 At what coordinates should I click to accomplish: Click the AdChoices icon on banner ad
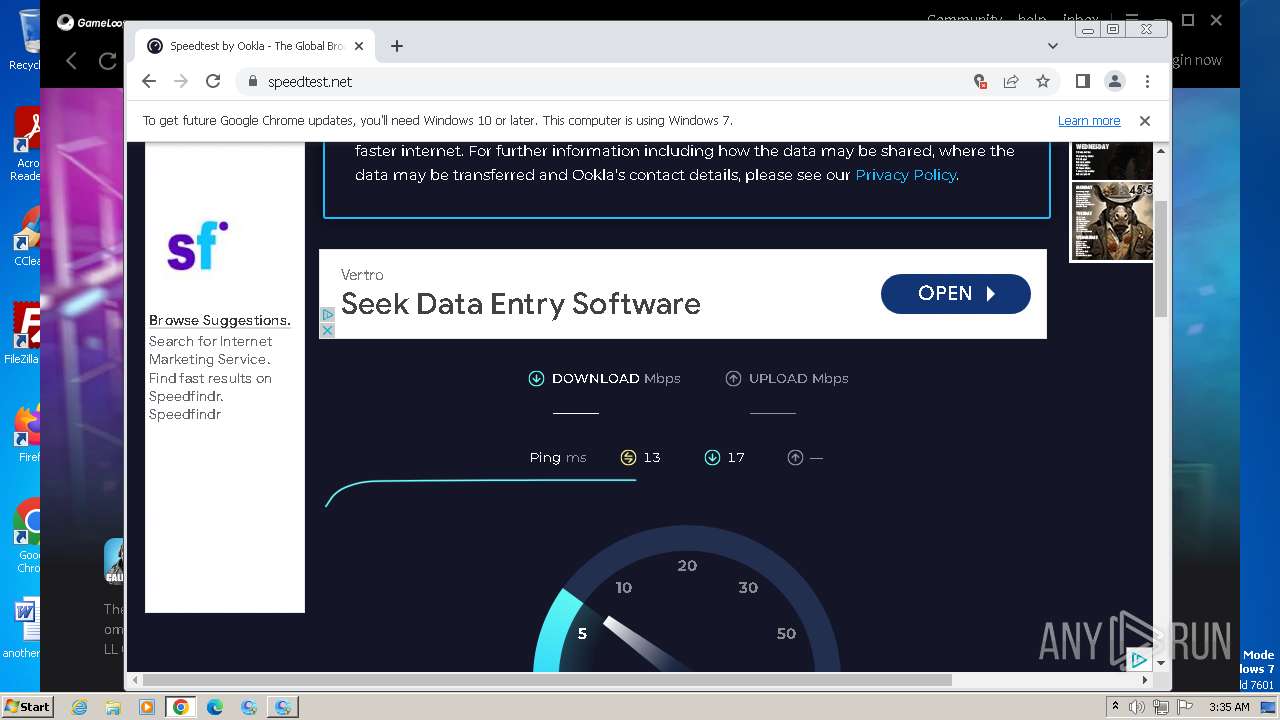click(327, 314)
